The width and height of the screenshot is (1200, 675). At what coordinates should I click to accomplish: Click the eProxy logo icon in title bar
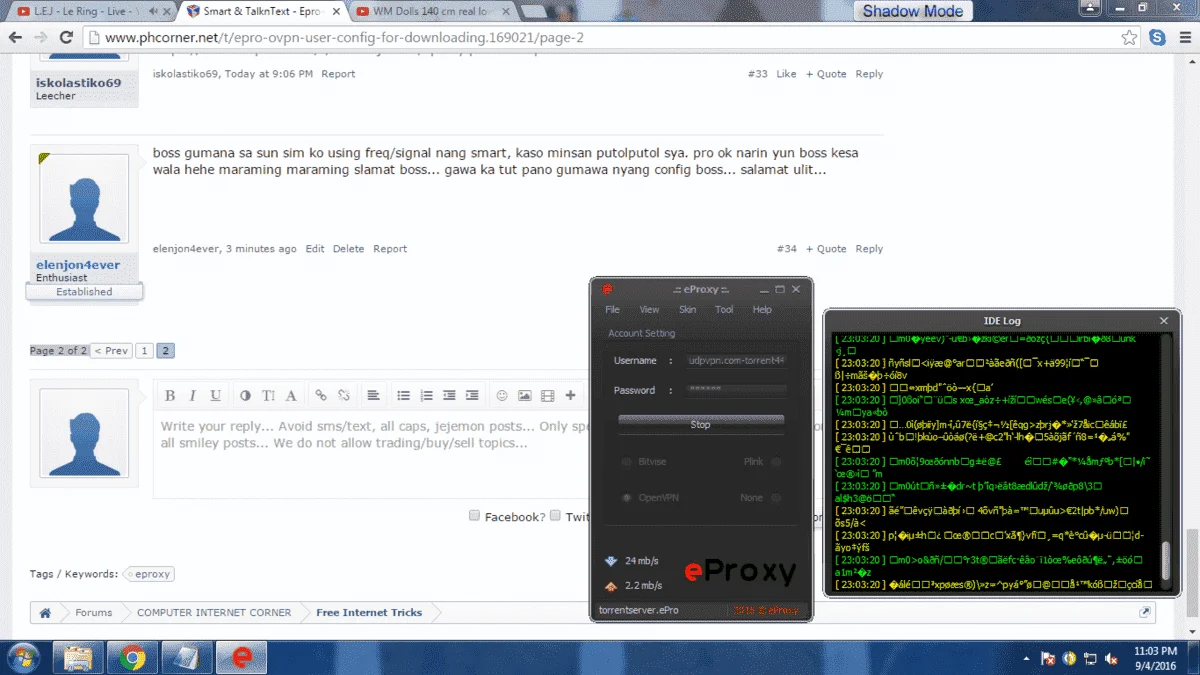(606, 289)
